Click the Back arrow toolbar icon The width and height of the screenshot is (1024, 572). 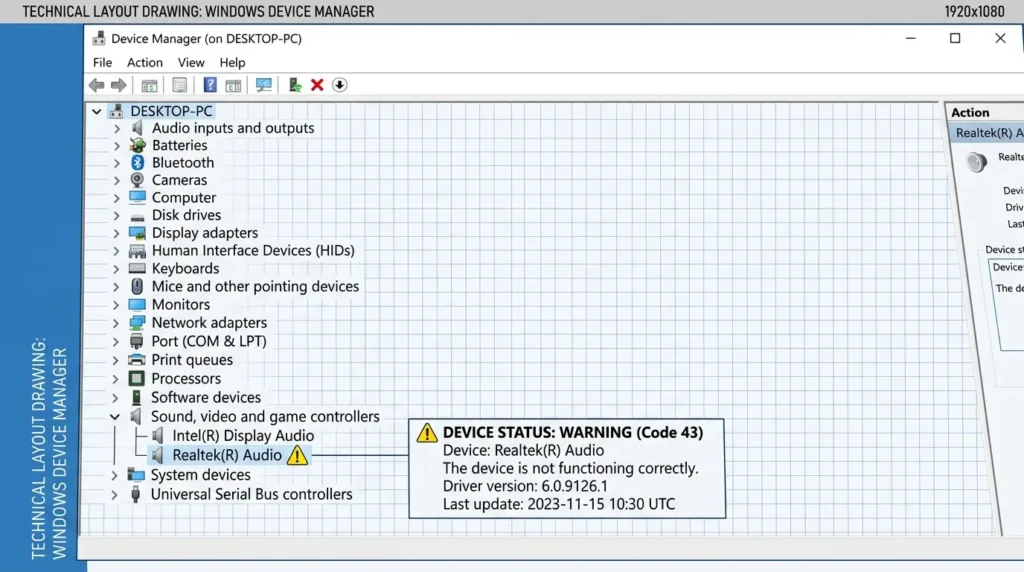pyautogui.click(x=97, y=85)
